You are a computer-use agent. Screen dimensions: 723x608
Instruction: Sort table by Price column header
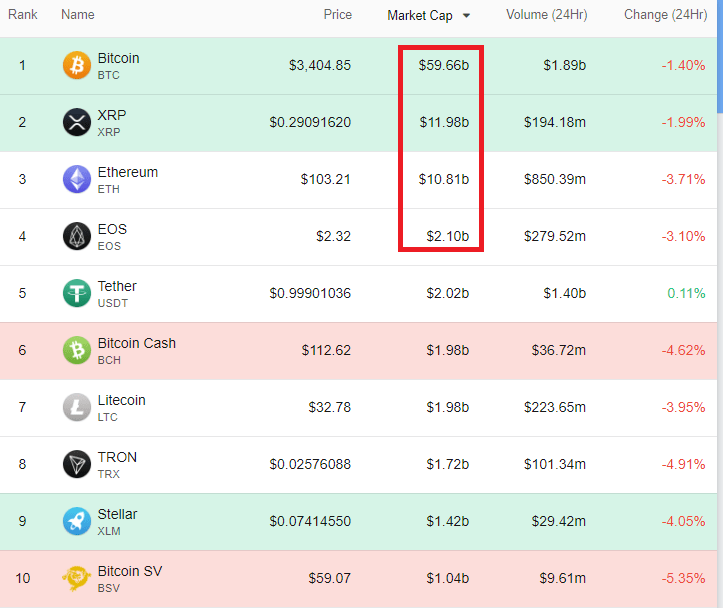tap(337, 15)
